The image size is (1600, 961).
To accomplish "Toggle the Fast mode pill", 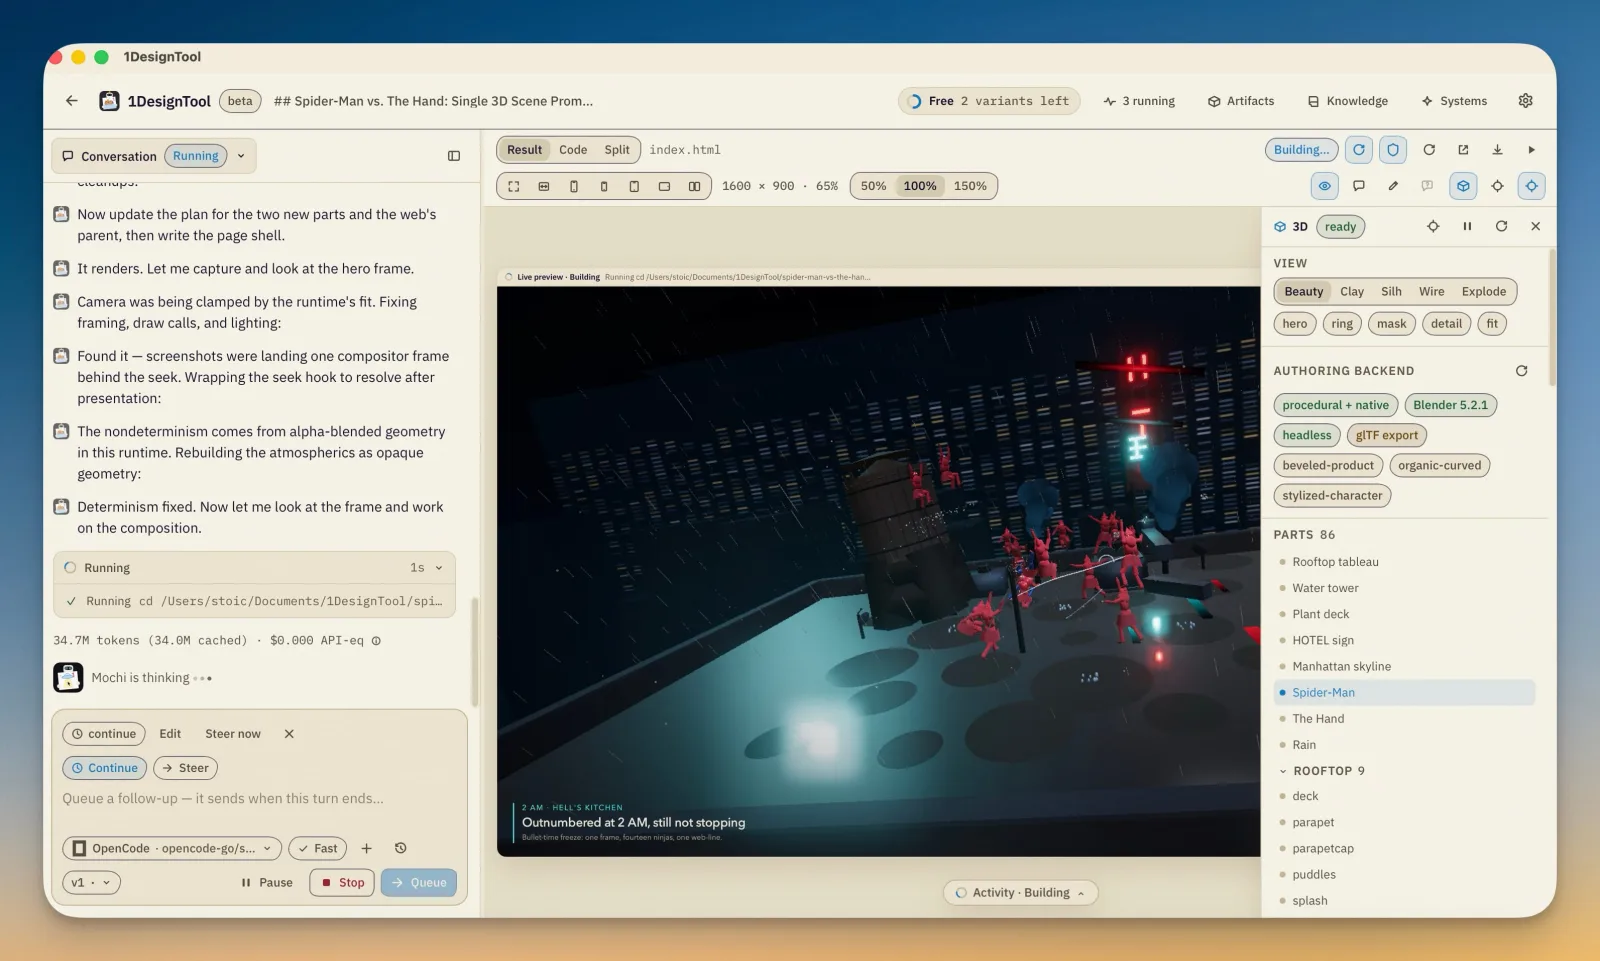I will point(318,849).
